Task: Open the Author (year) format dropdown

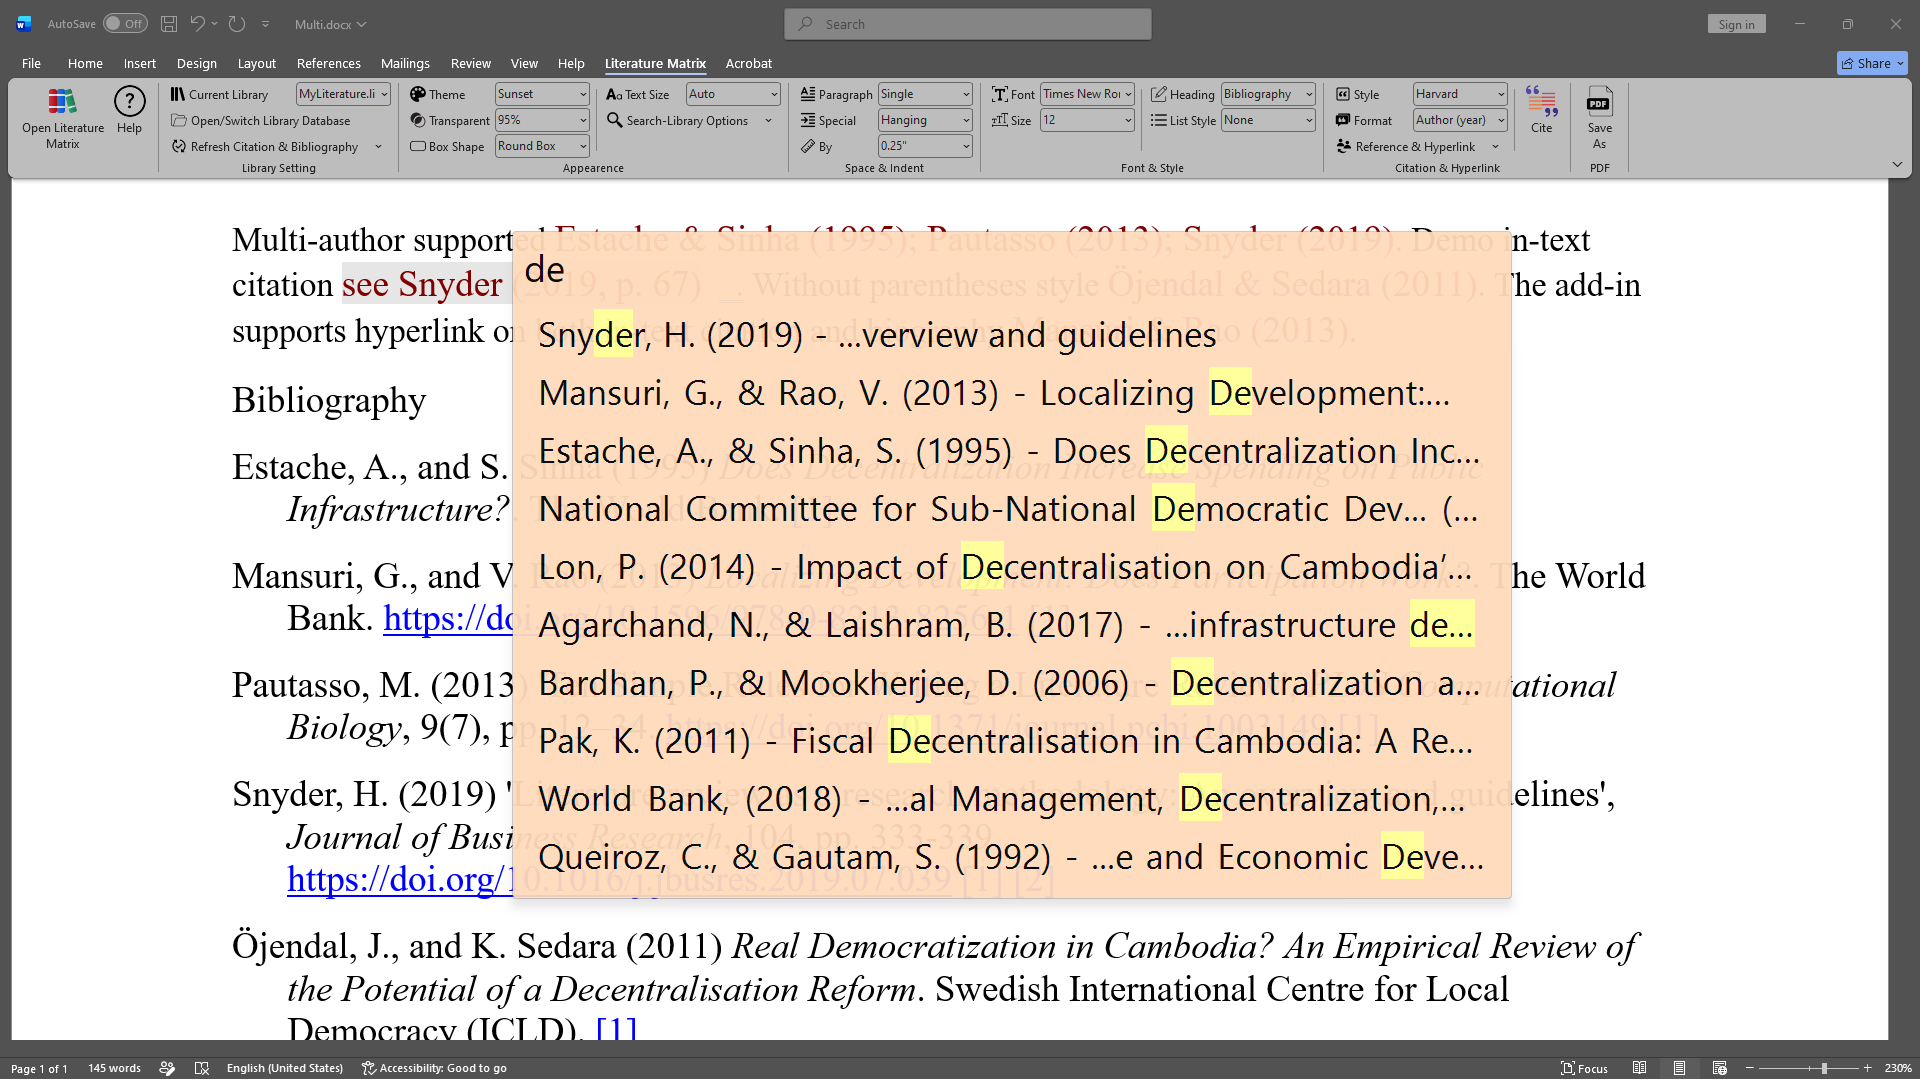Action: pos(1501,120)
